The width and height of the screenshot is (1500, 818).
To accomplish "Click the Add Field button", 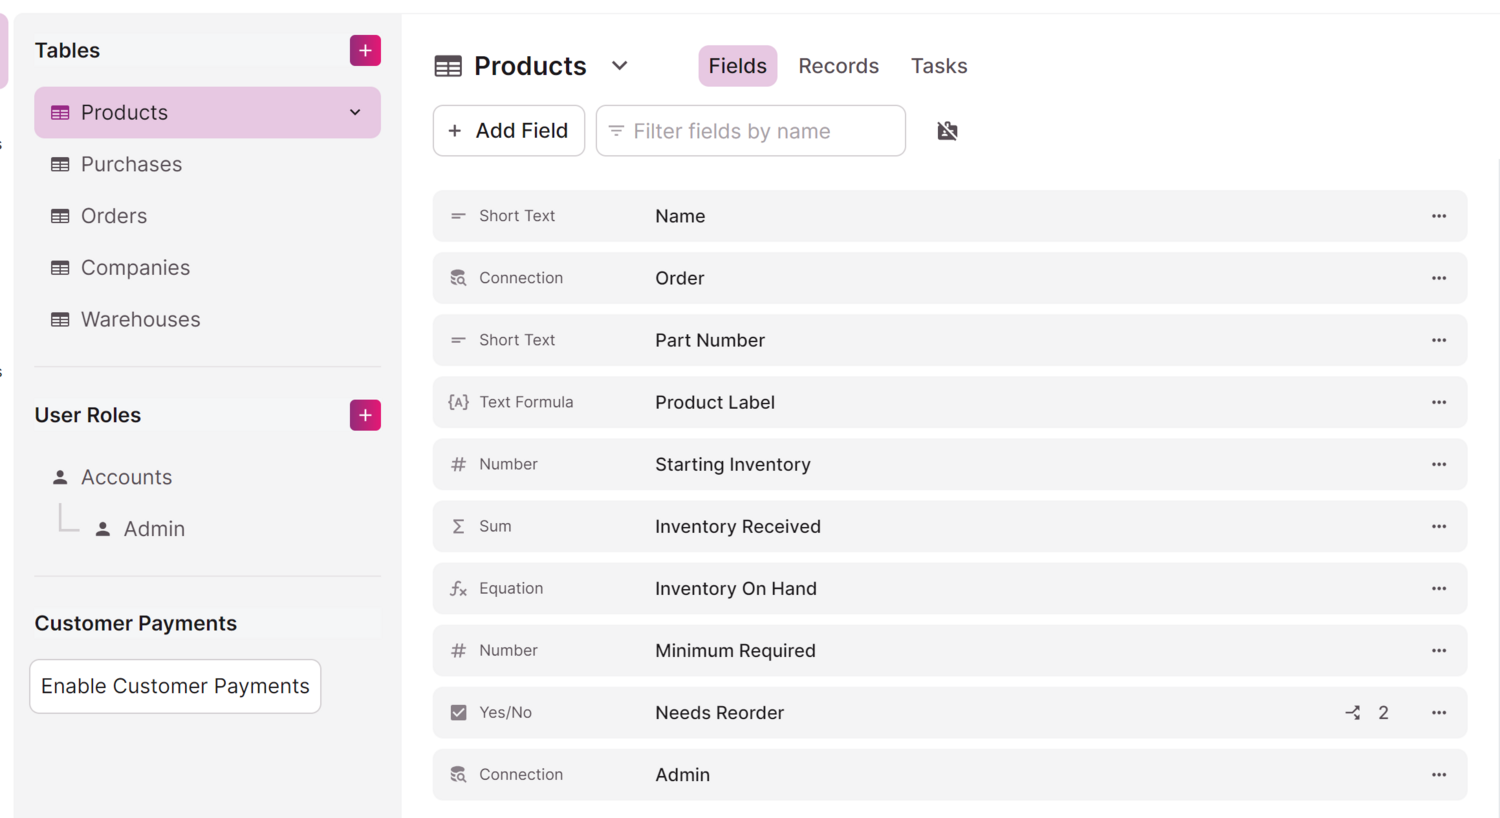I will (x=509, y=131).
